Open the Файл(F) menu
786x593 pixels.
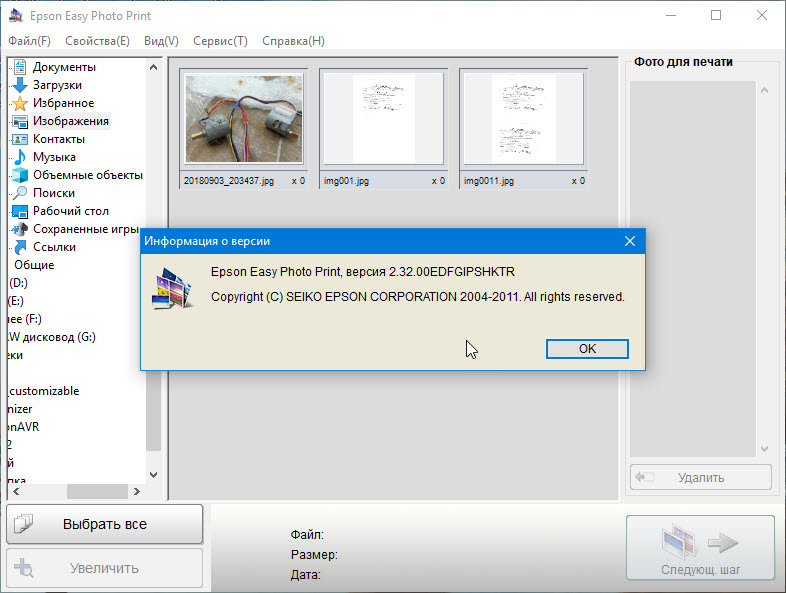30,41
